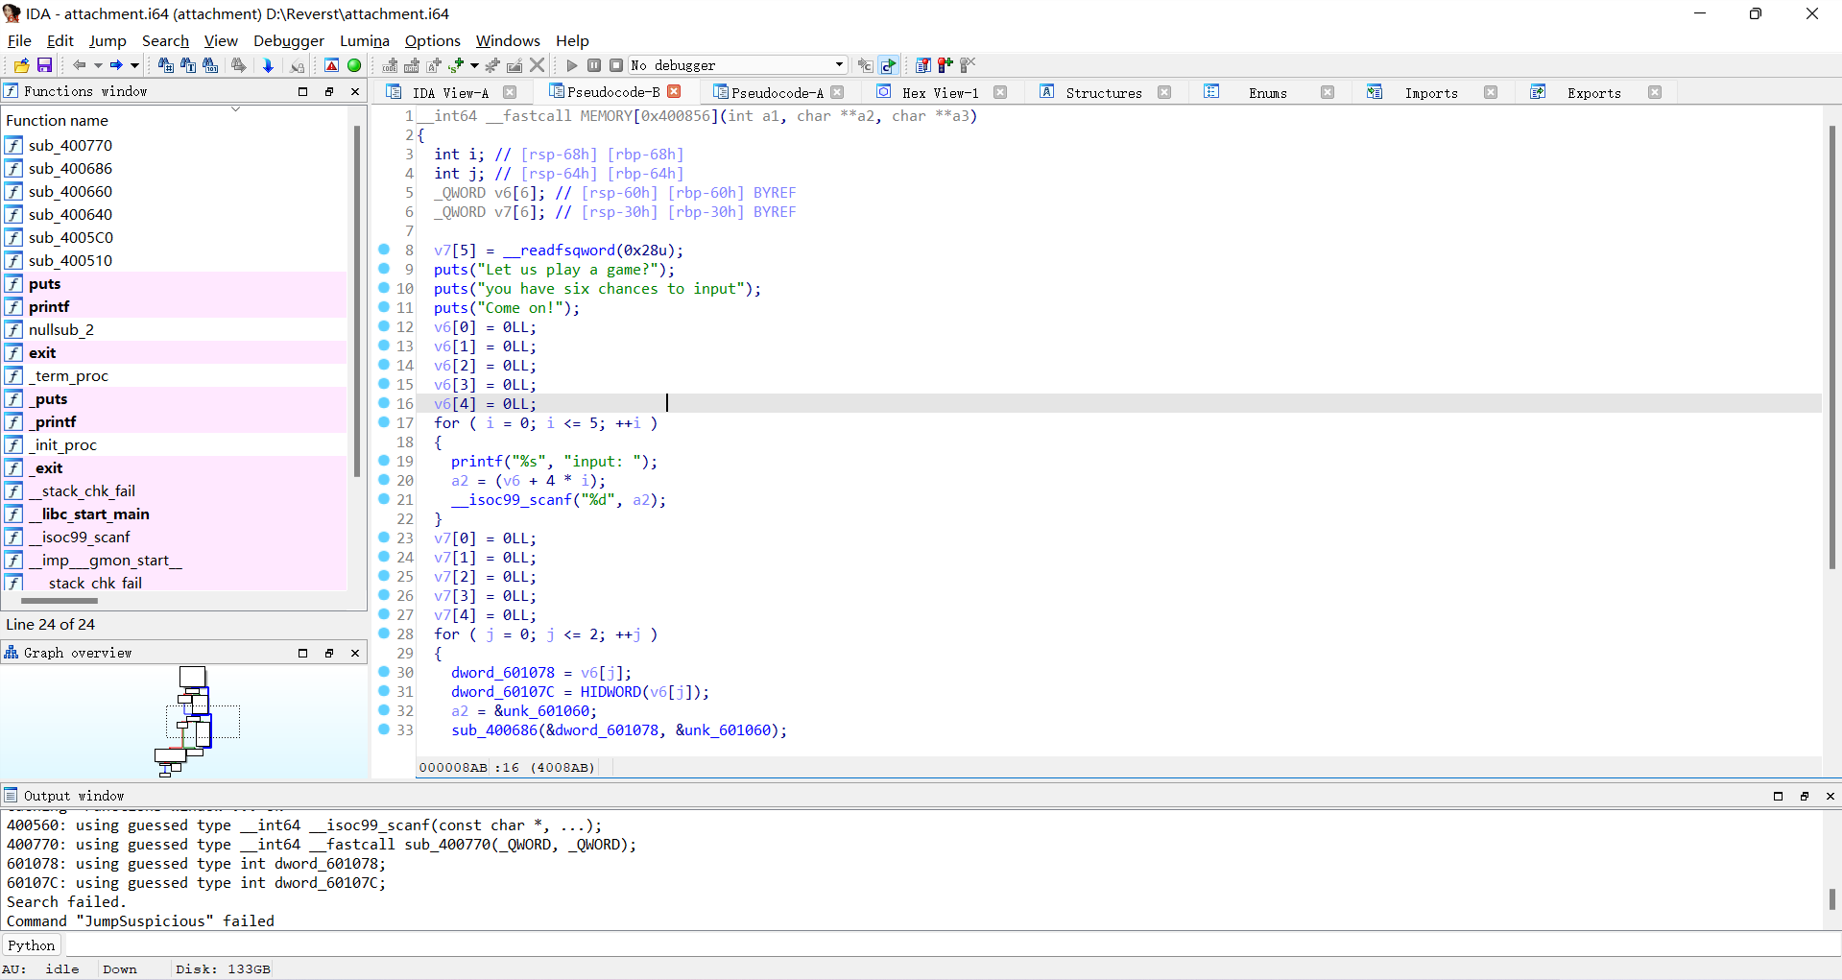
Task: Select the __libc_start_main function row
Action: [175, 514]
